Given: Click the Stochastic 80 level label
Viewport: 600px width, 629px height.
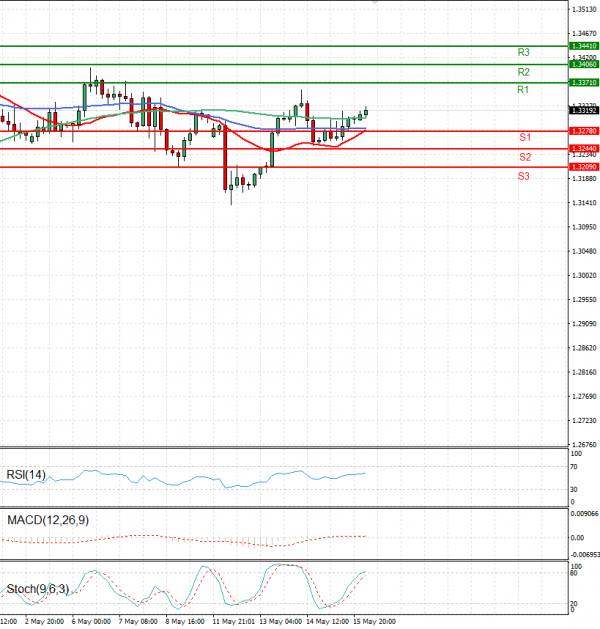Looking at the screenshot, I should click(x=574, y=573).
